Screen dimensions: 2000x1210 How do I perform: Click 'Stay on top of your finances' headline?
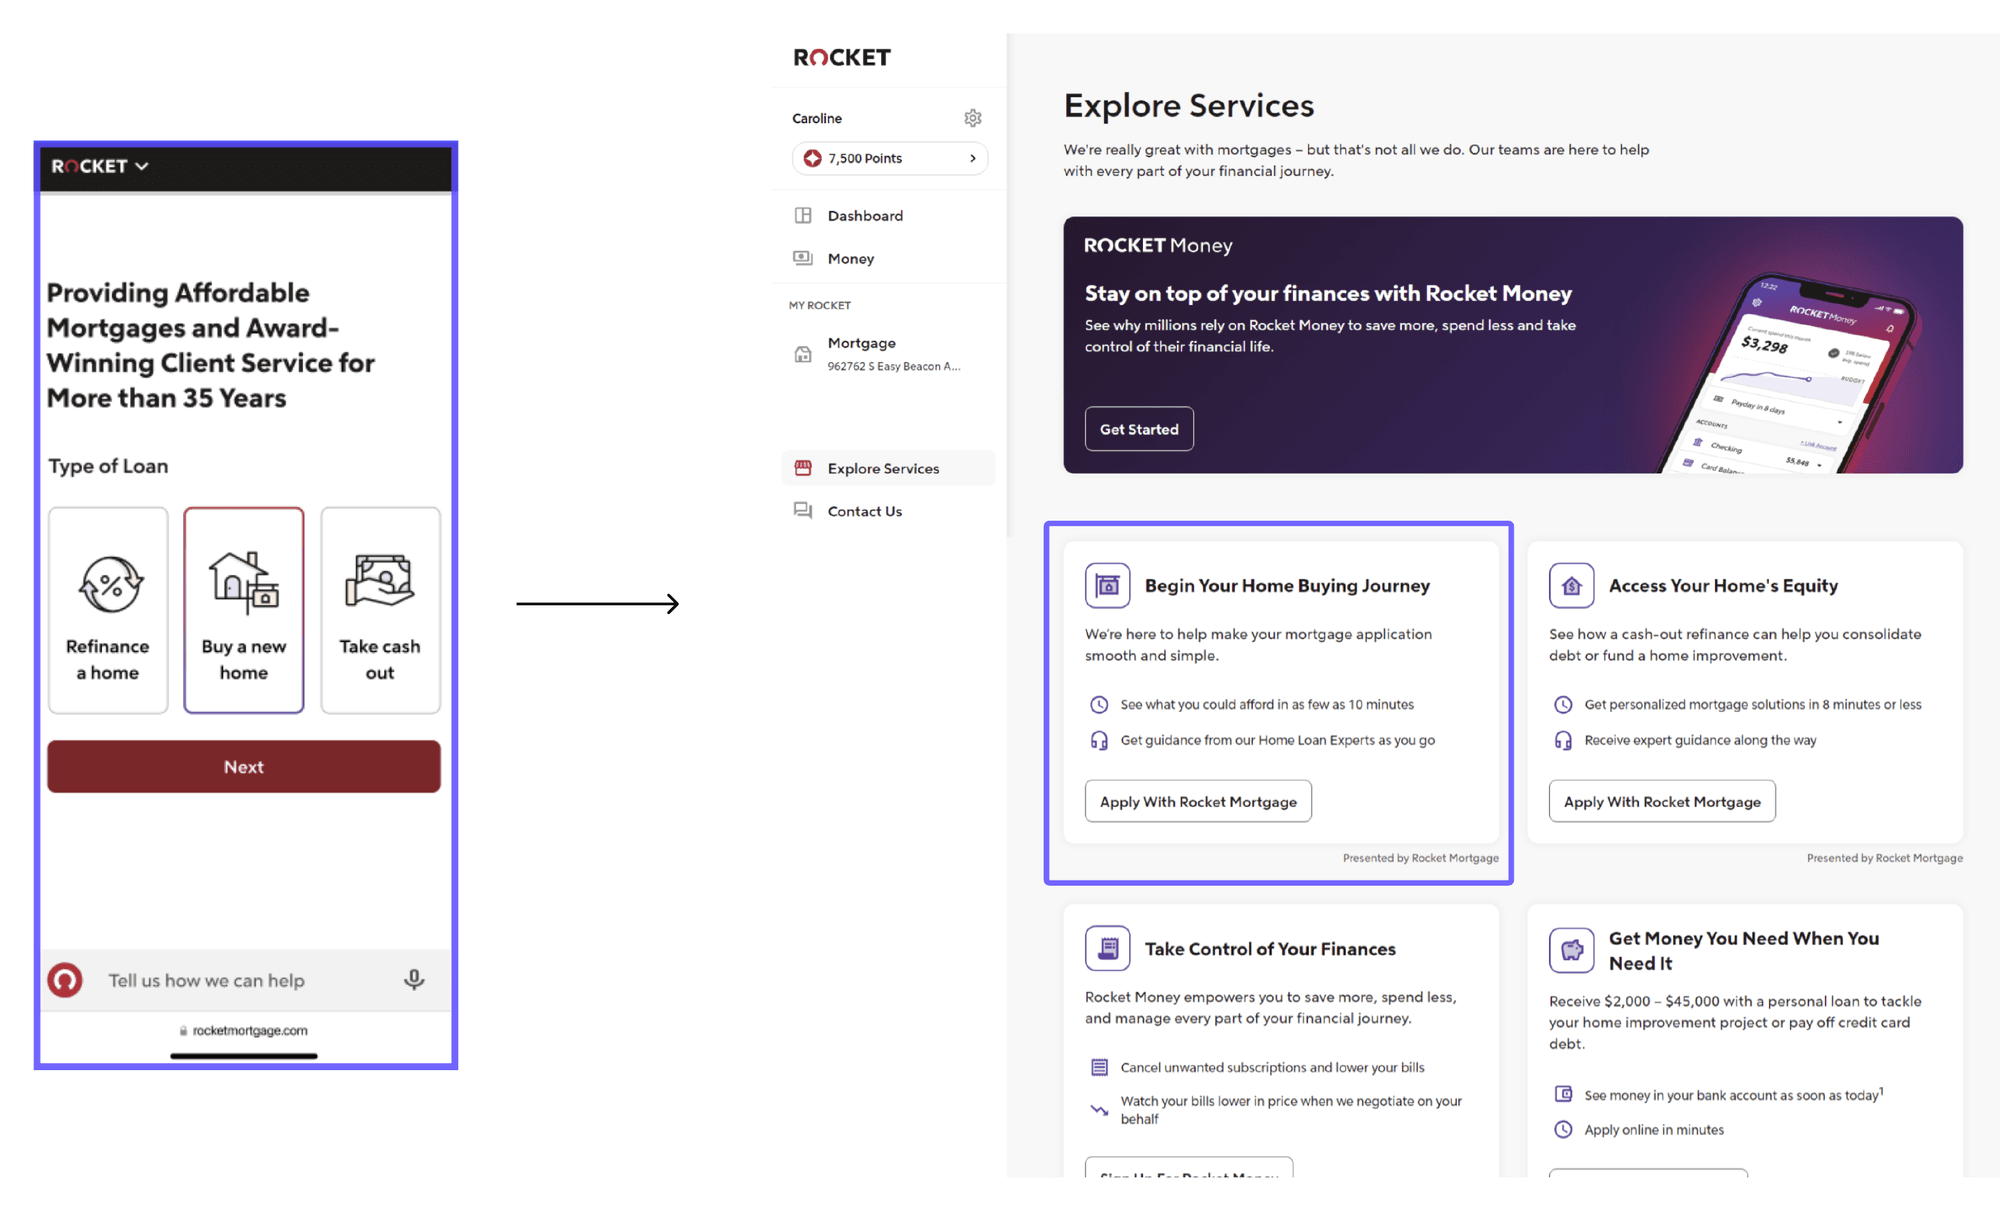[x=1328, y=293]
